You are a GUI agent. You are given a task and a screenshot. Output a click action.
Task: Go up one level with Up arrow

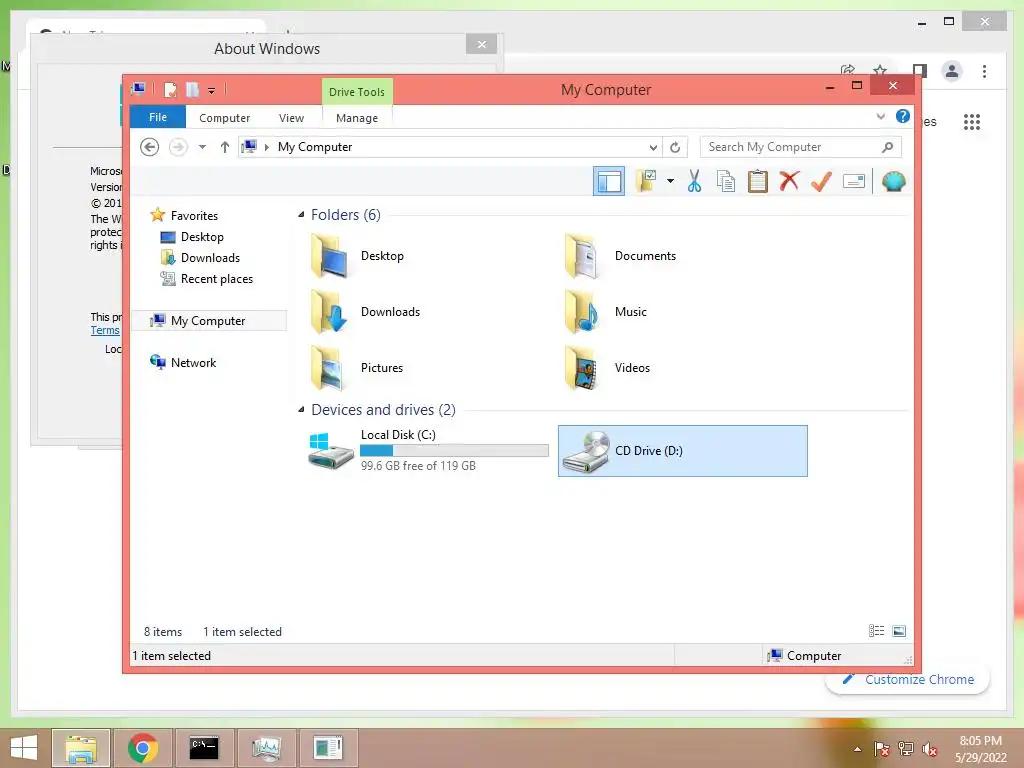tap(225, 147)
